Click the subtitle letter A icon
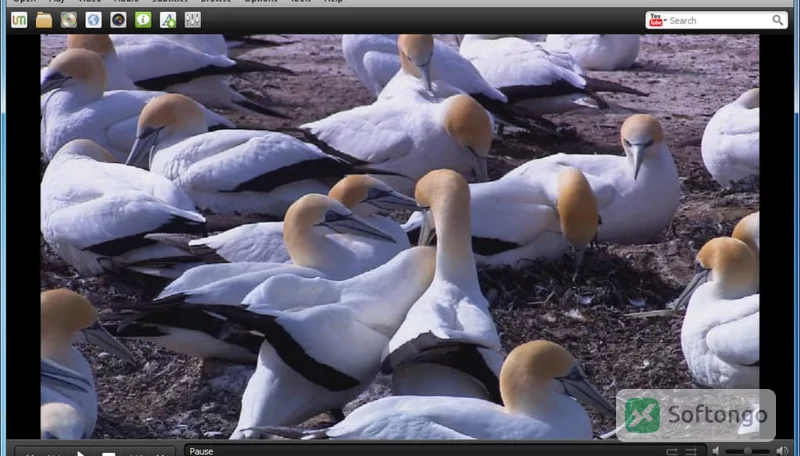The image size is (800, 456). click(x=168, y=20)
